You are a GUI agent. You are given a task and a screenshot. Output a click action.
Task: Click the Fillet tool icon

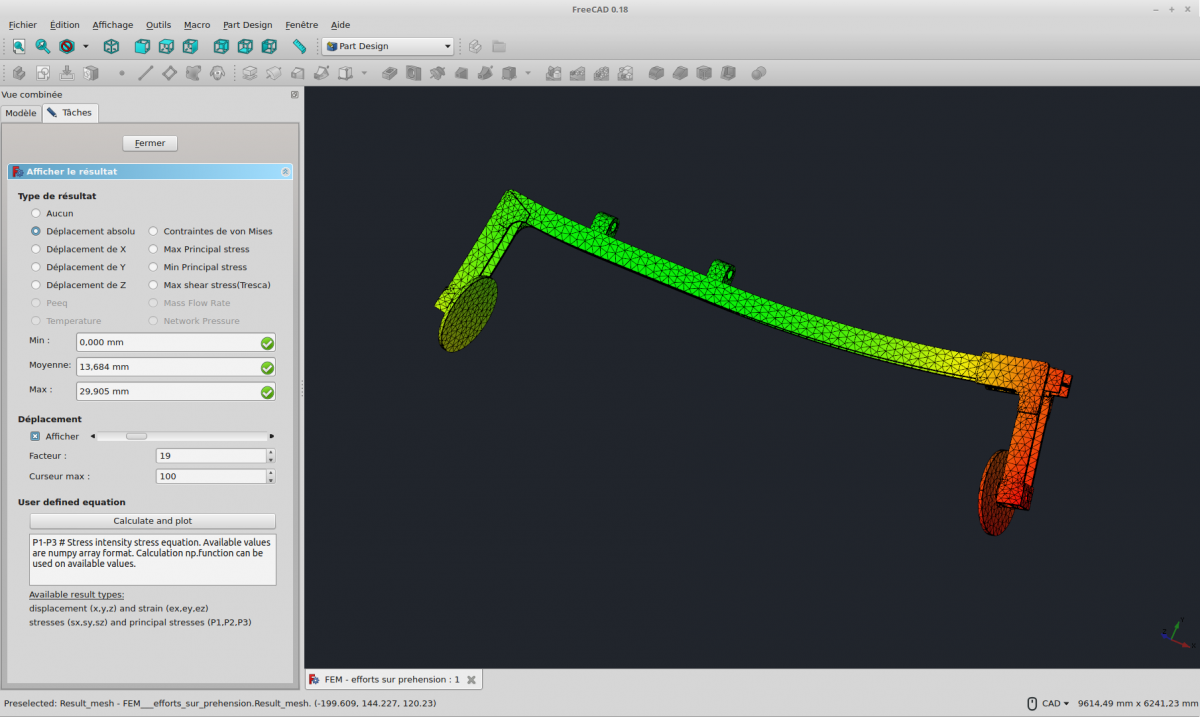[657, 73]
